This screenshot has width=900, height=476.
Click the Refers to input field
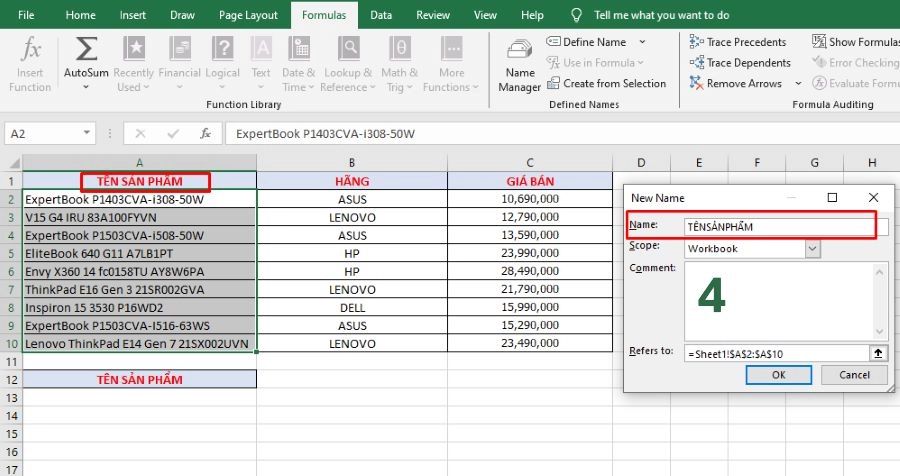(x=777, y=354)
